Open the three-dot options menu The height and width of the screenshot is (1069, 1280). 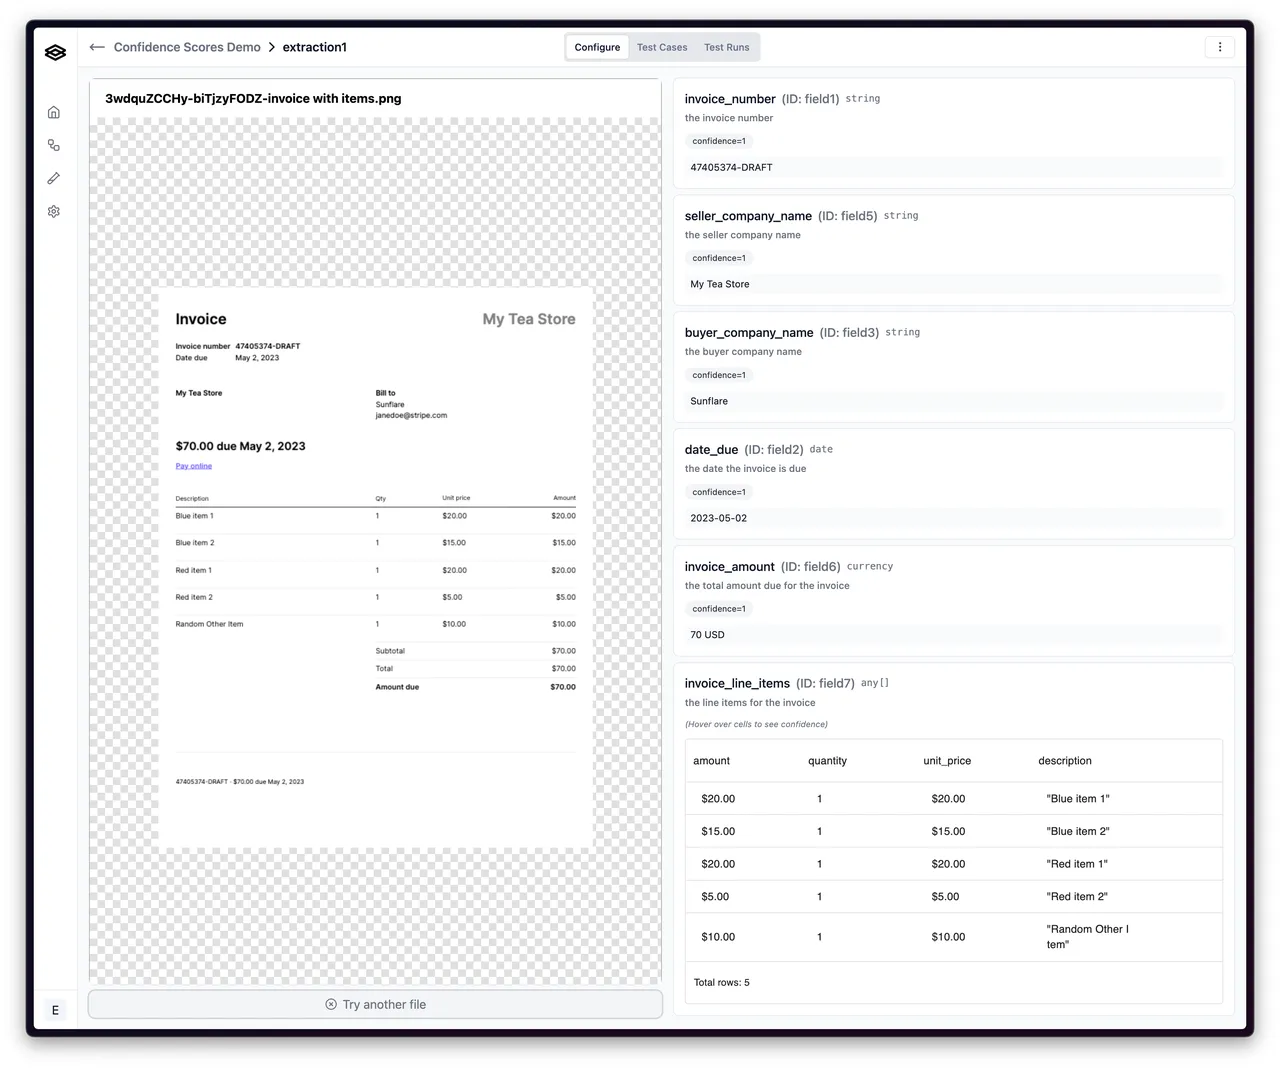click(x=1220, y=47)
